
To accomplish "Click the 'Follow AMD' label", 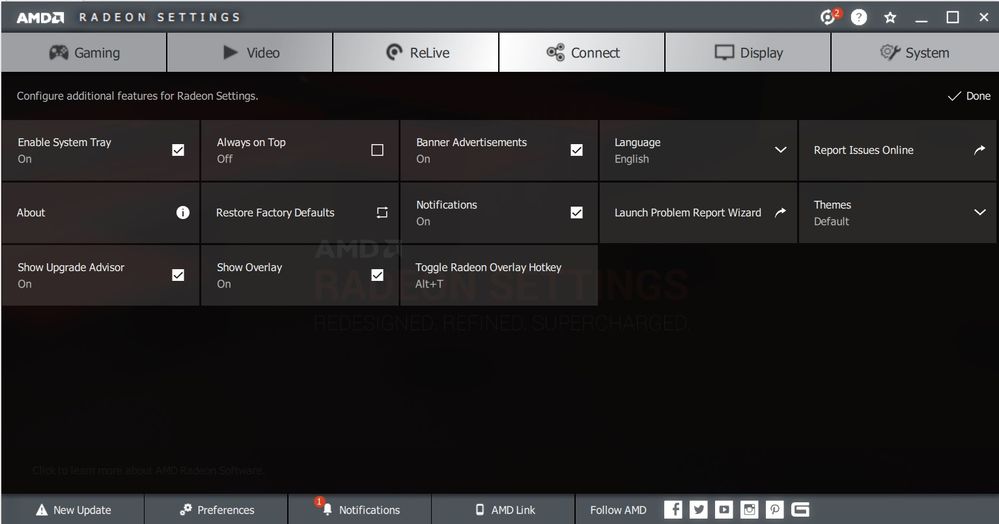I will [618, 510].
